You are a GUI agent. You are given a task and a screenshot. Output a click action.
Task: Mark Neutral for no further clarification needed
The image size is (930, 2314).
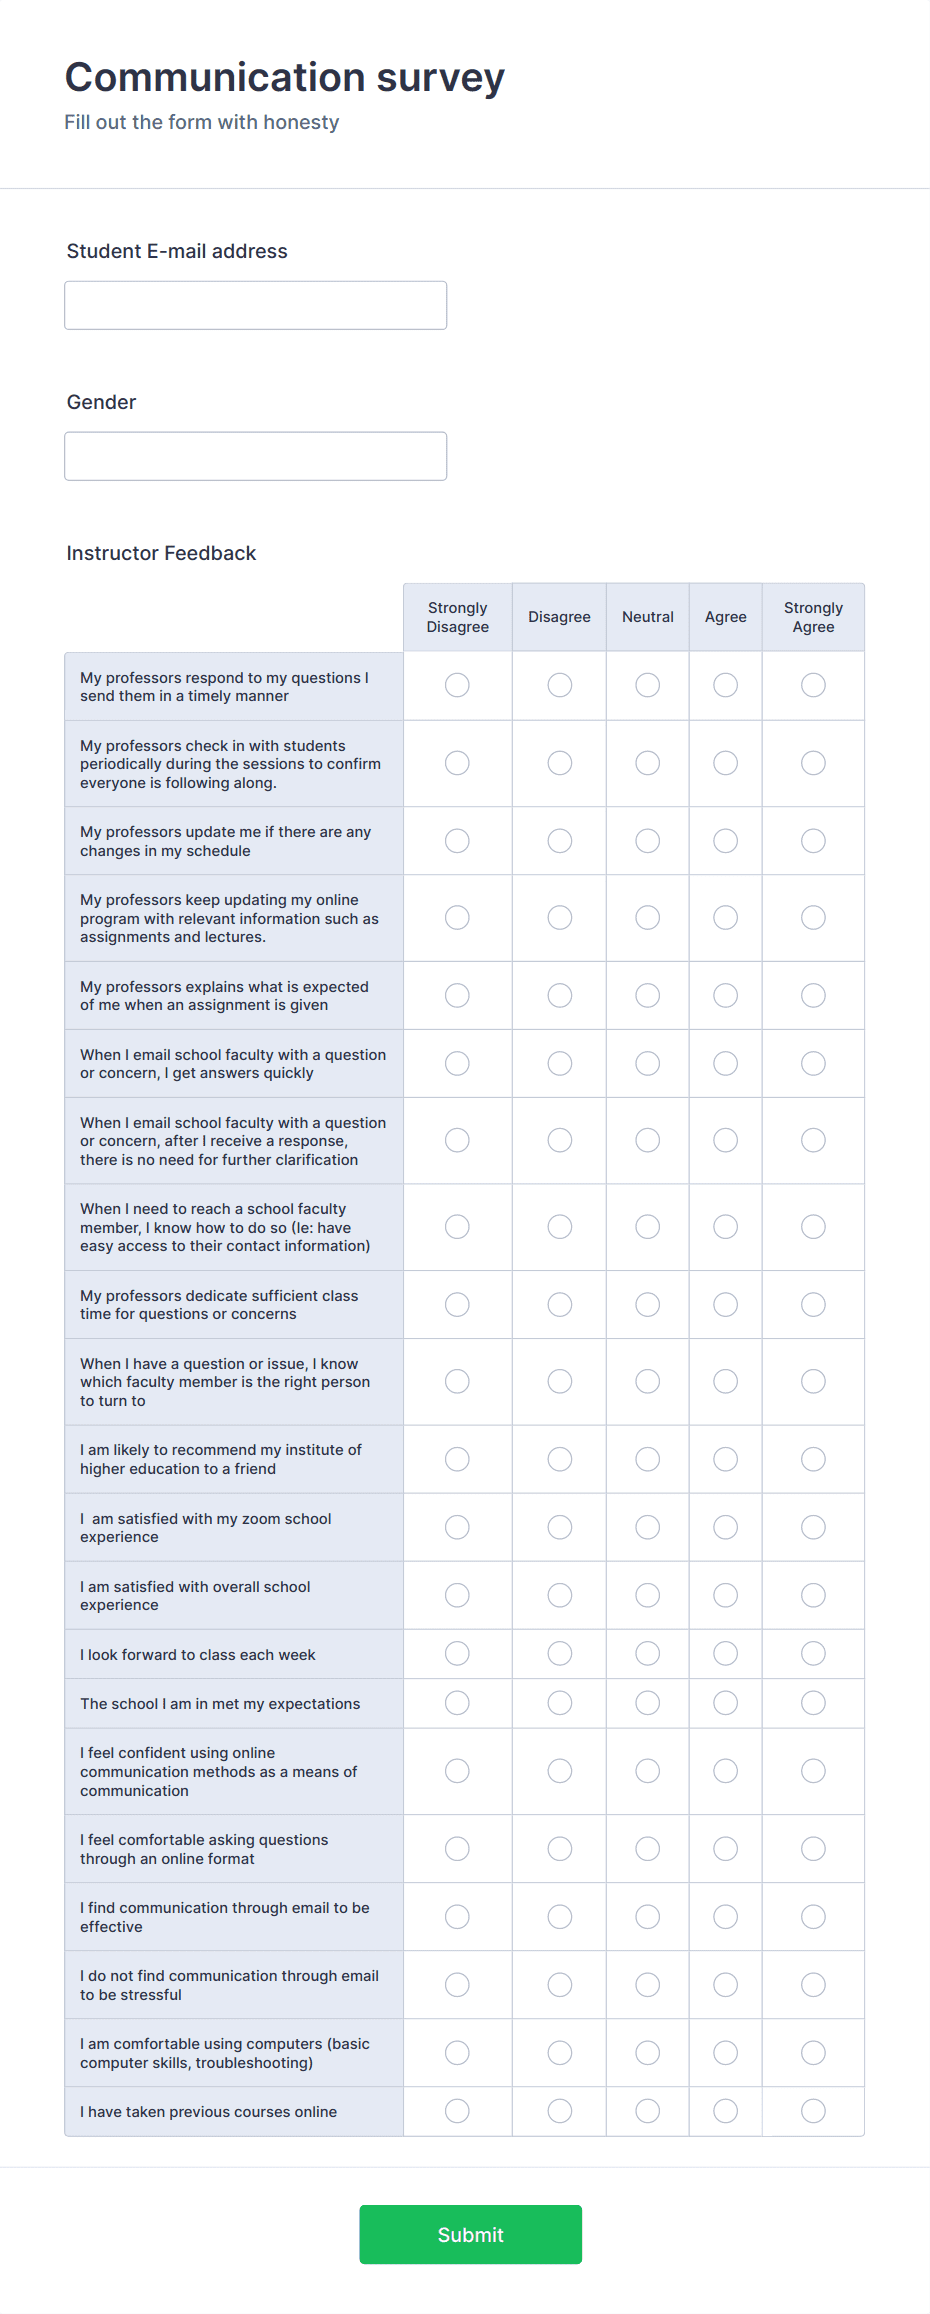tap(648, 1140)
